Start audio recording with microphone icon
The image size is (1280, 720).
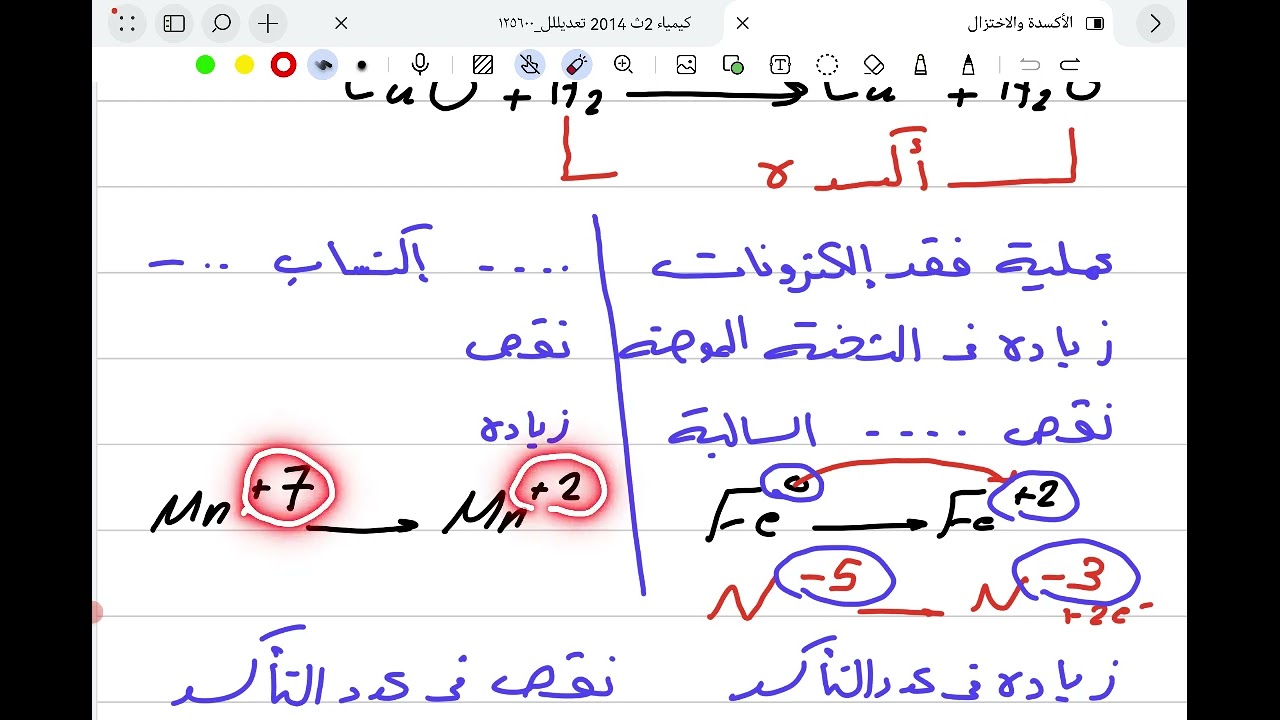(x=420, y=65)
